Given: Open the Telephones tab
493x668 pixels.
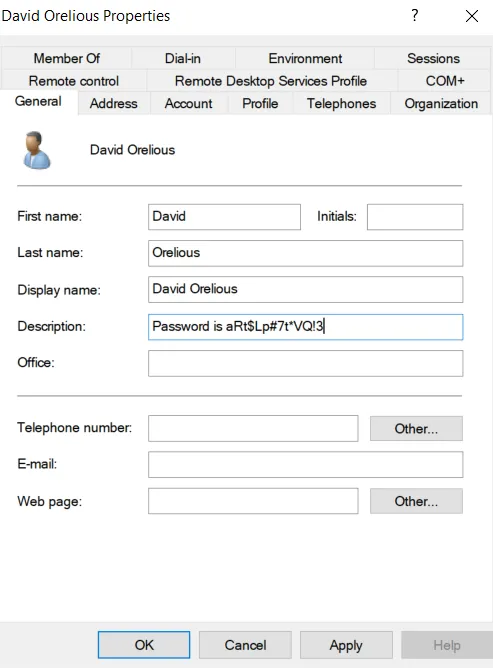Looking at the screenshot, I should click(x=341, y=104).
